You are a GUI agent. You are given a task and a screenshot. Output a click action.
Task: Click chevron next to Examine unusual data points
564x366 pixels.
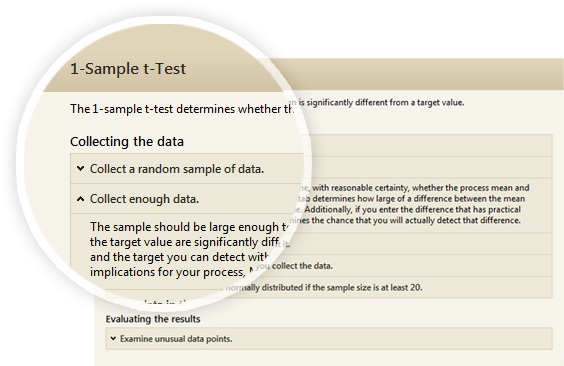(113, 338)
